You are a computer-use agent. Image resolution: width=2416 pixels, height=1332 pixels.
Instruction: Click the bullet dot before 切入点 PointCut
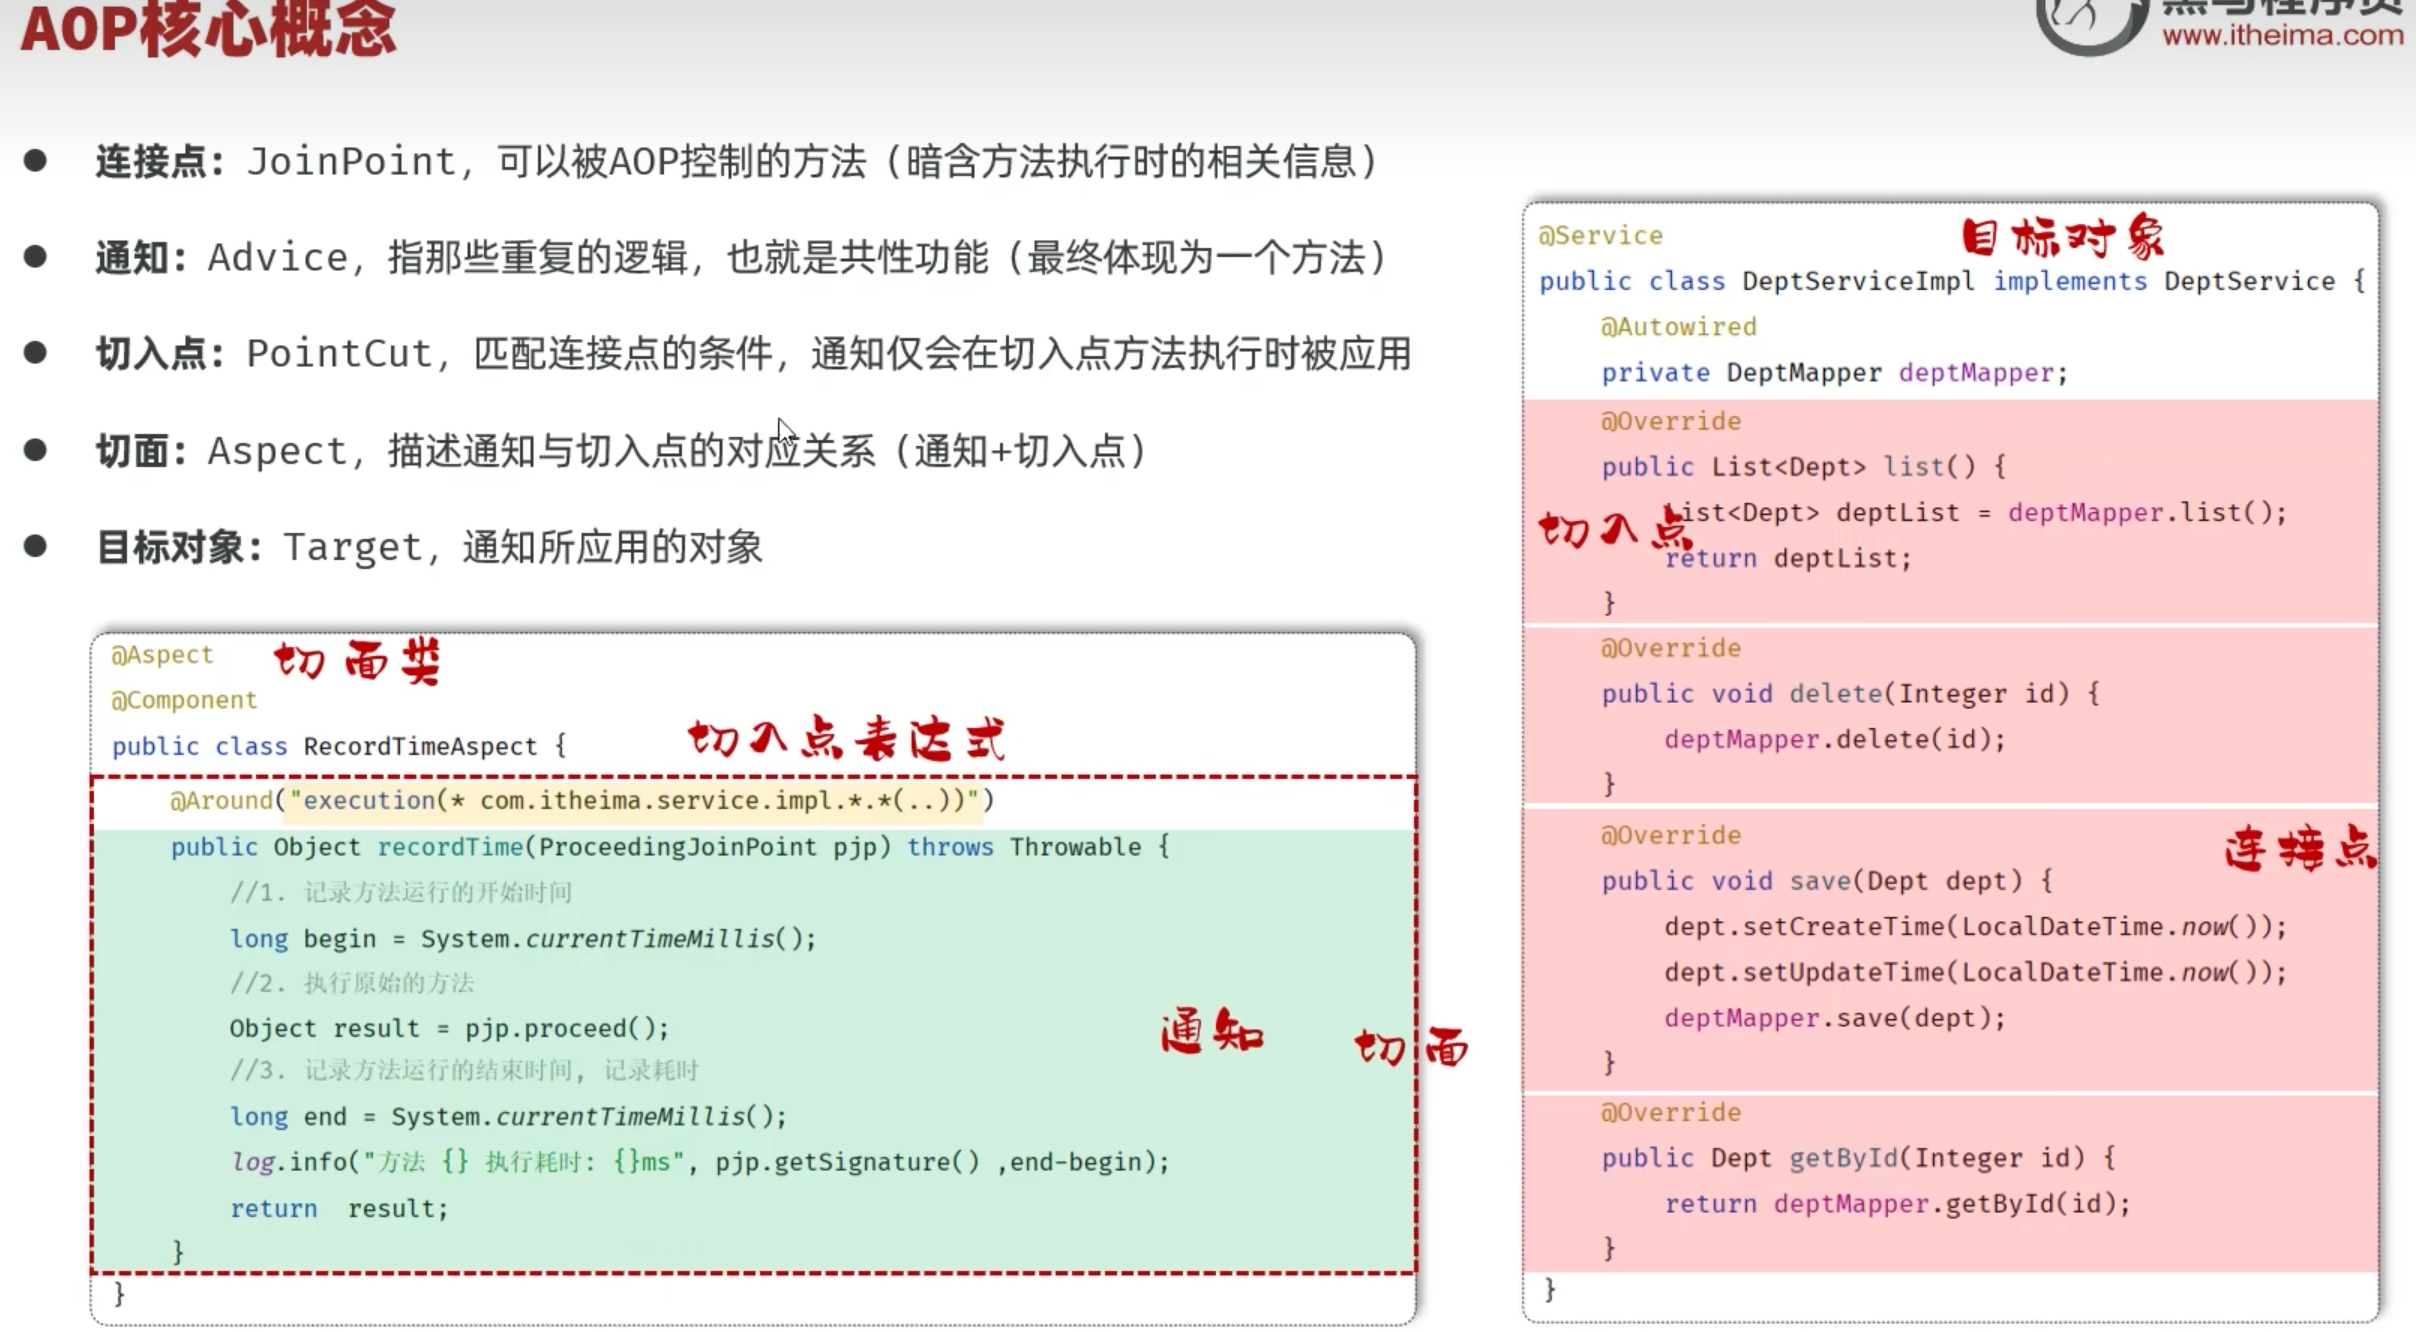(36, 353)
